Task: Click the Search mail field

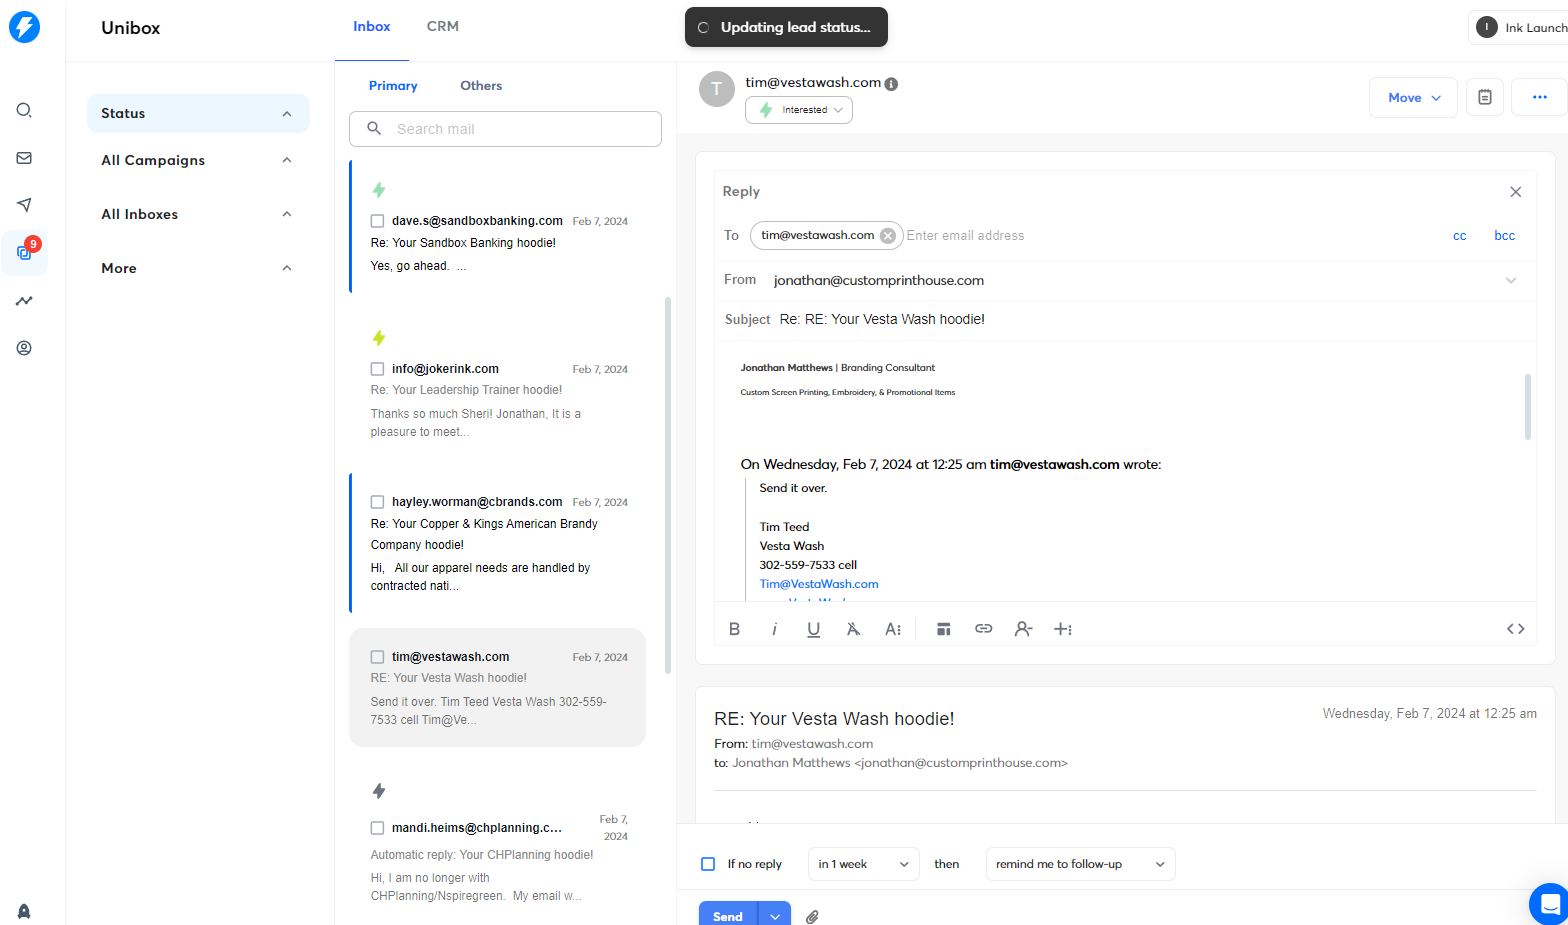Action: (x=505, y=129)
